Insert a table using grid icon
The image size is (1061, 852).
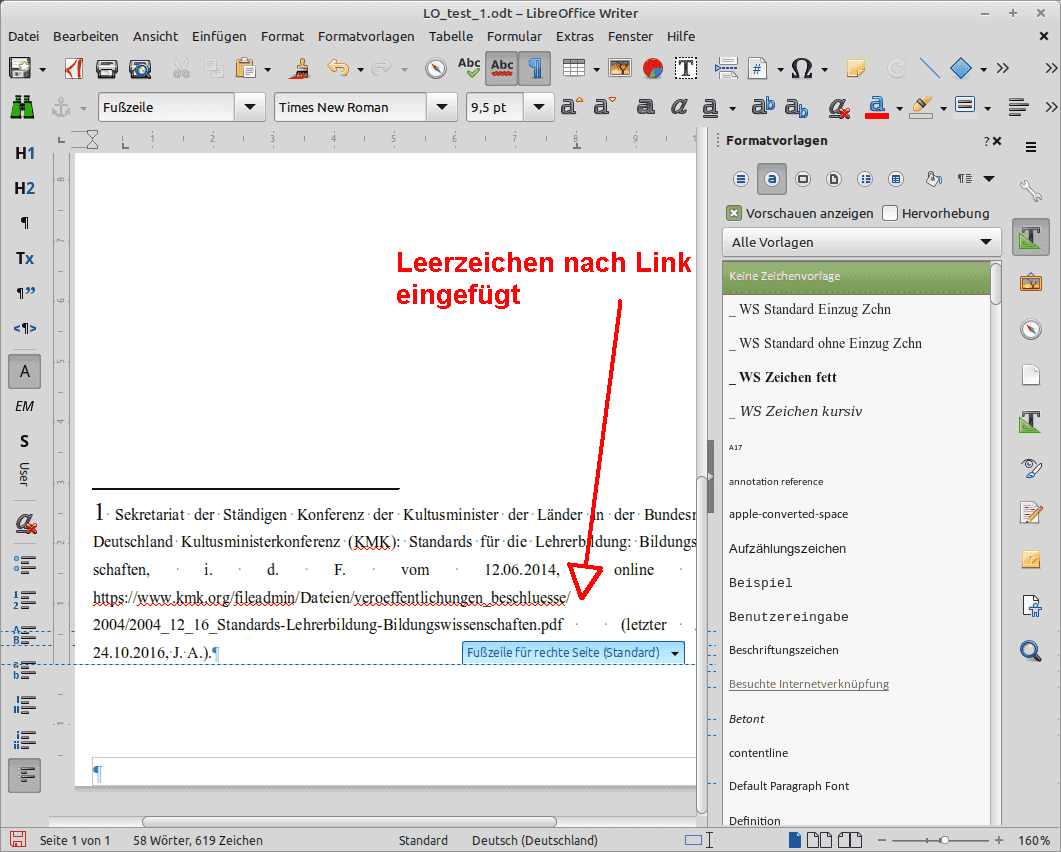[574, 68]
